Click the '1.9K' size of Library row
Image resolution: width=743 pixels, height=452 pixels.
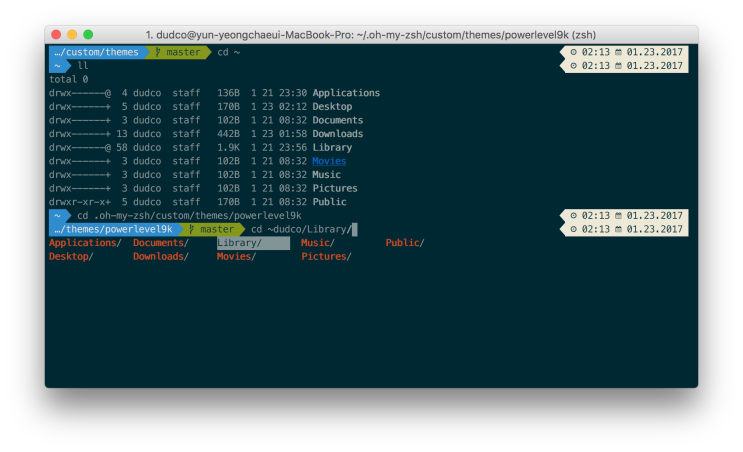pos(228,147)
